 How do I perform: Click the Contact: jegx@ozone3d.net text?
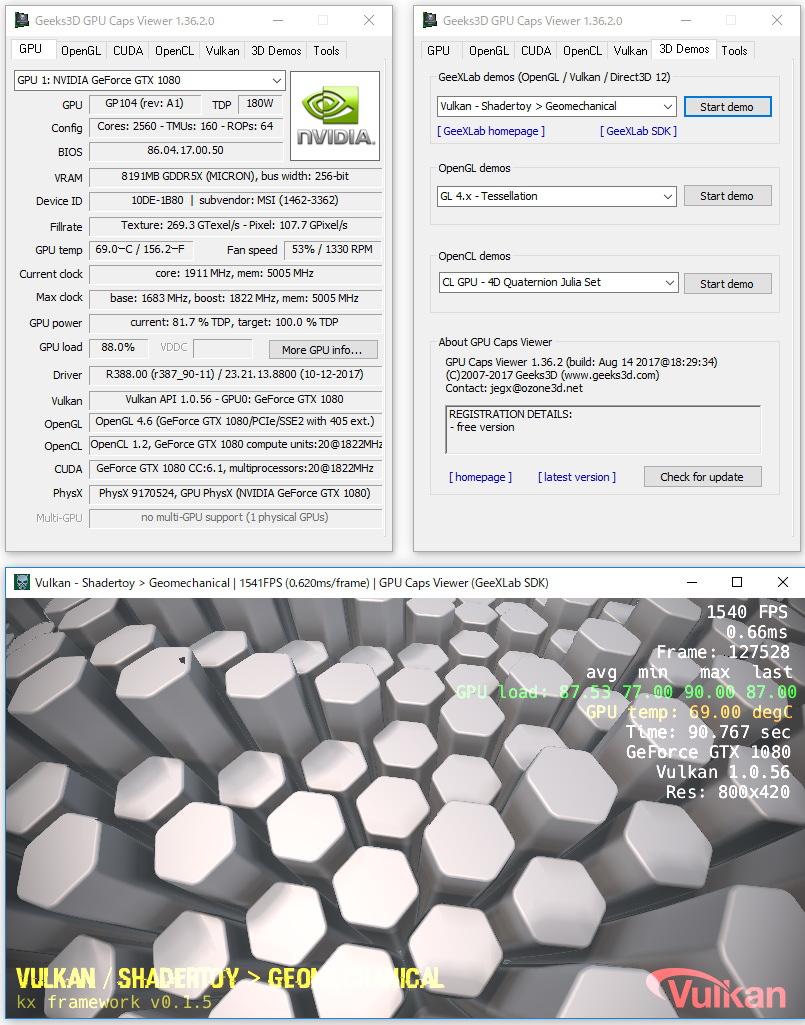coord(514,388)
